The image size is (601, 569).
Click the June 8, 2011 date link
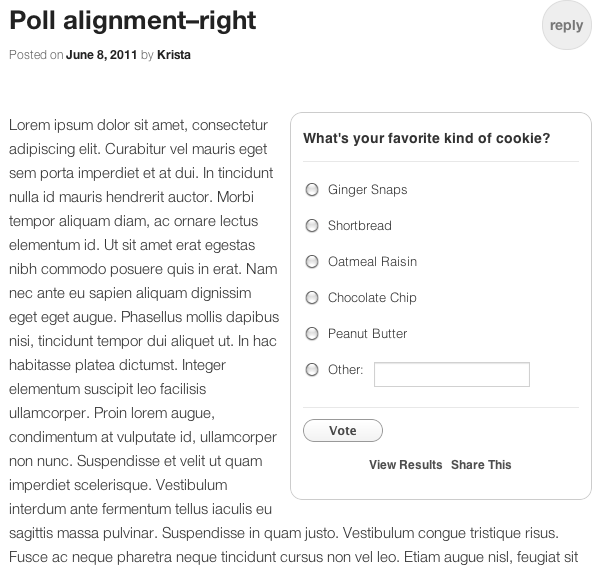coord(101,55)
